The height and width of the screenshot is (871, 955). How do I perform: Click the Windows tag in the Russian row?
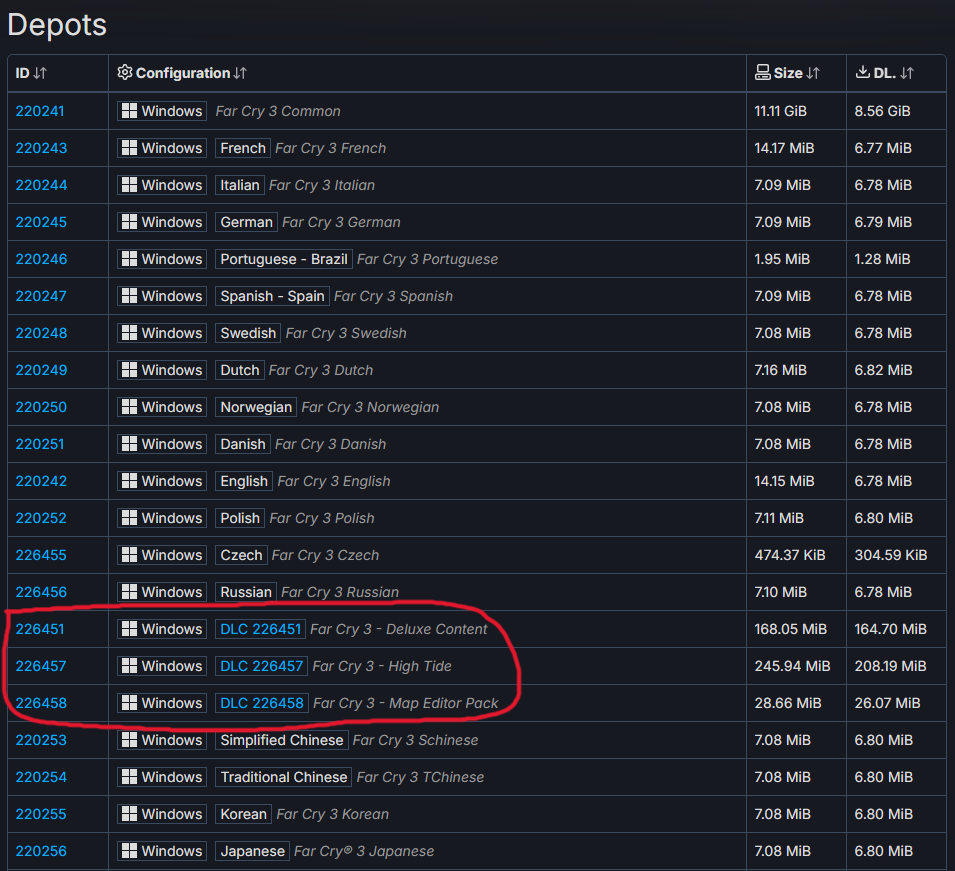click(162, 593)
